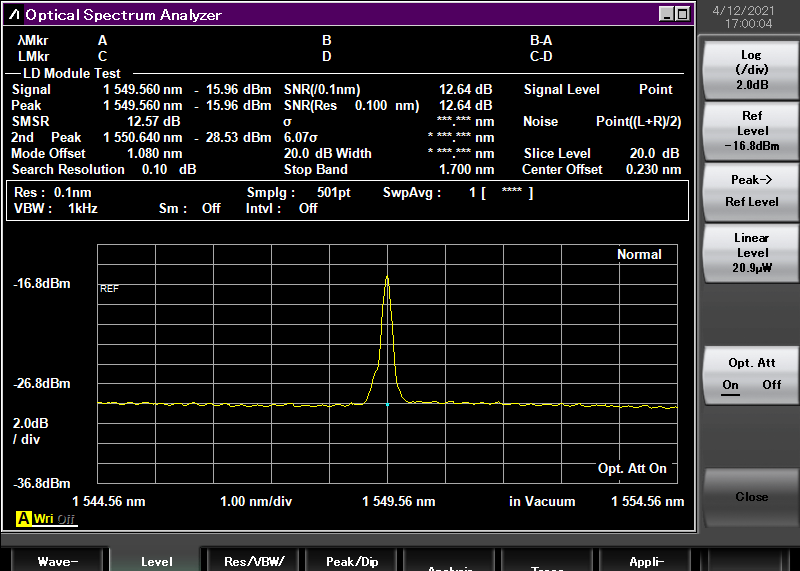Click the SNR(Res 0.100 nm) label
Viewport: 800px width, 571px height.
pyautogui.click(x=352, y=106)
